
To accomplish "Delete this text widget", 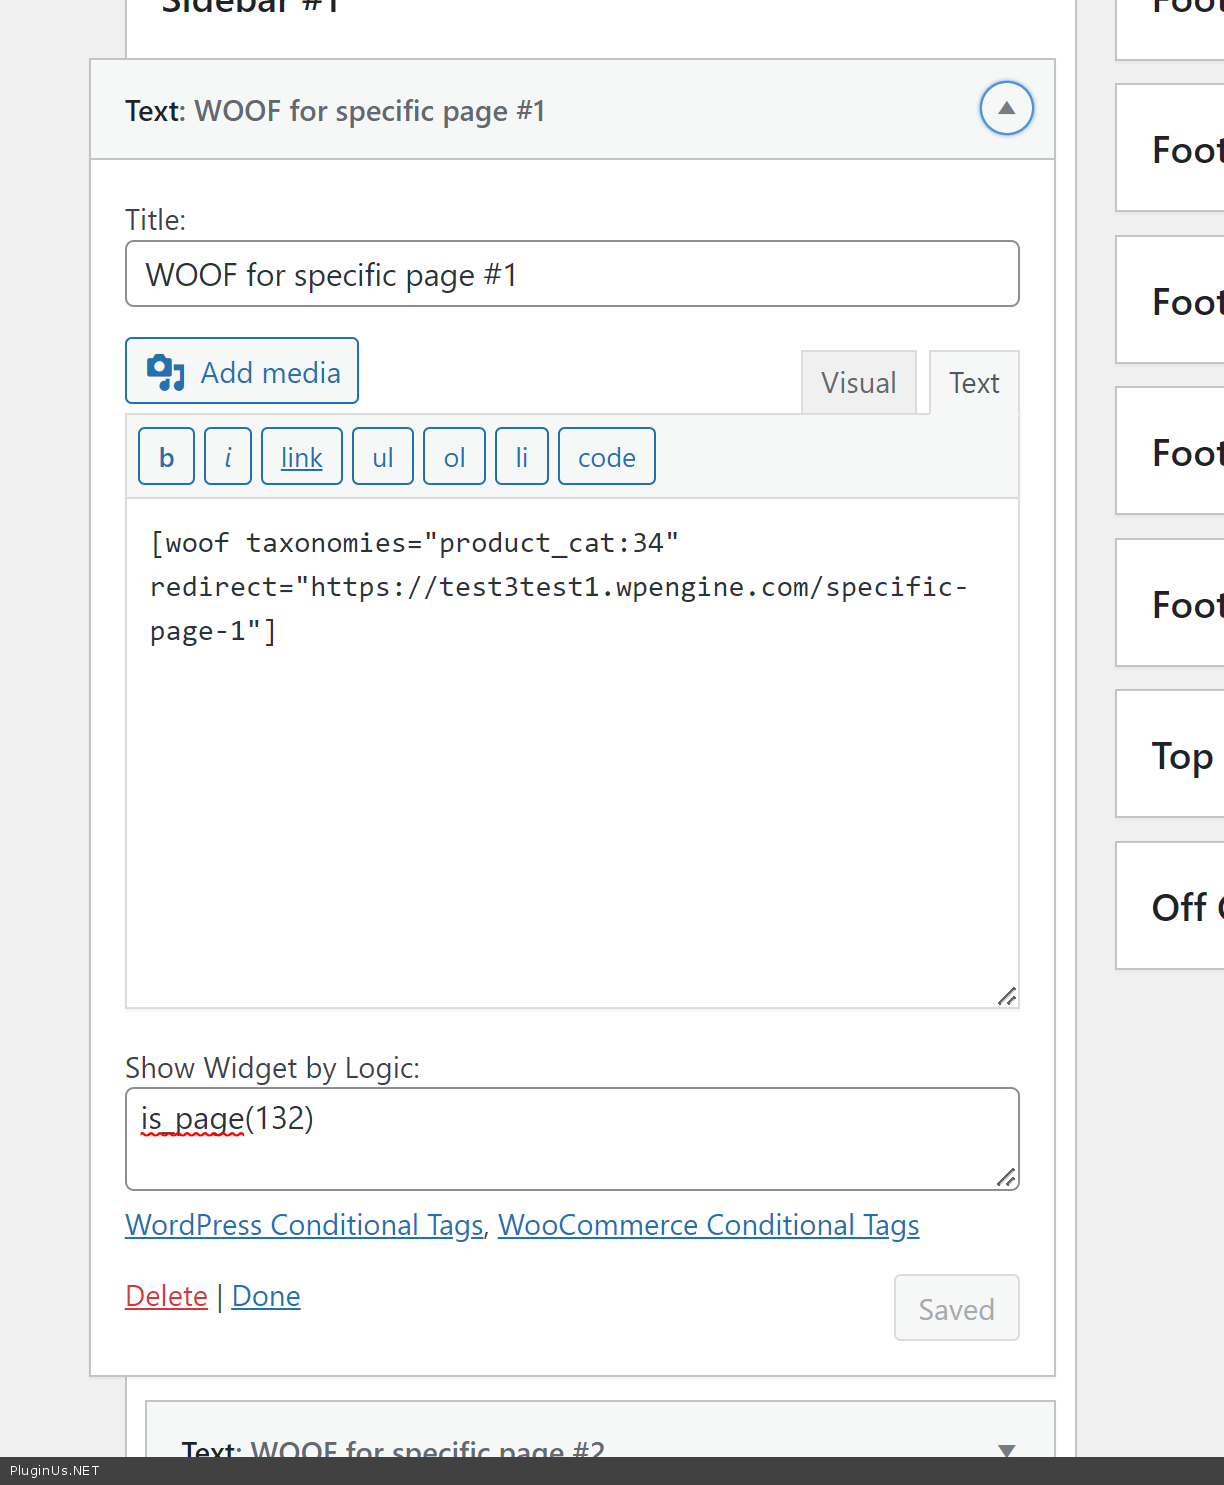I will (x=166, y=1296).
